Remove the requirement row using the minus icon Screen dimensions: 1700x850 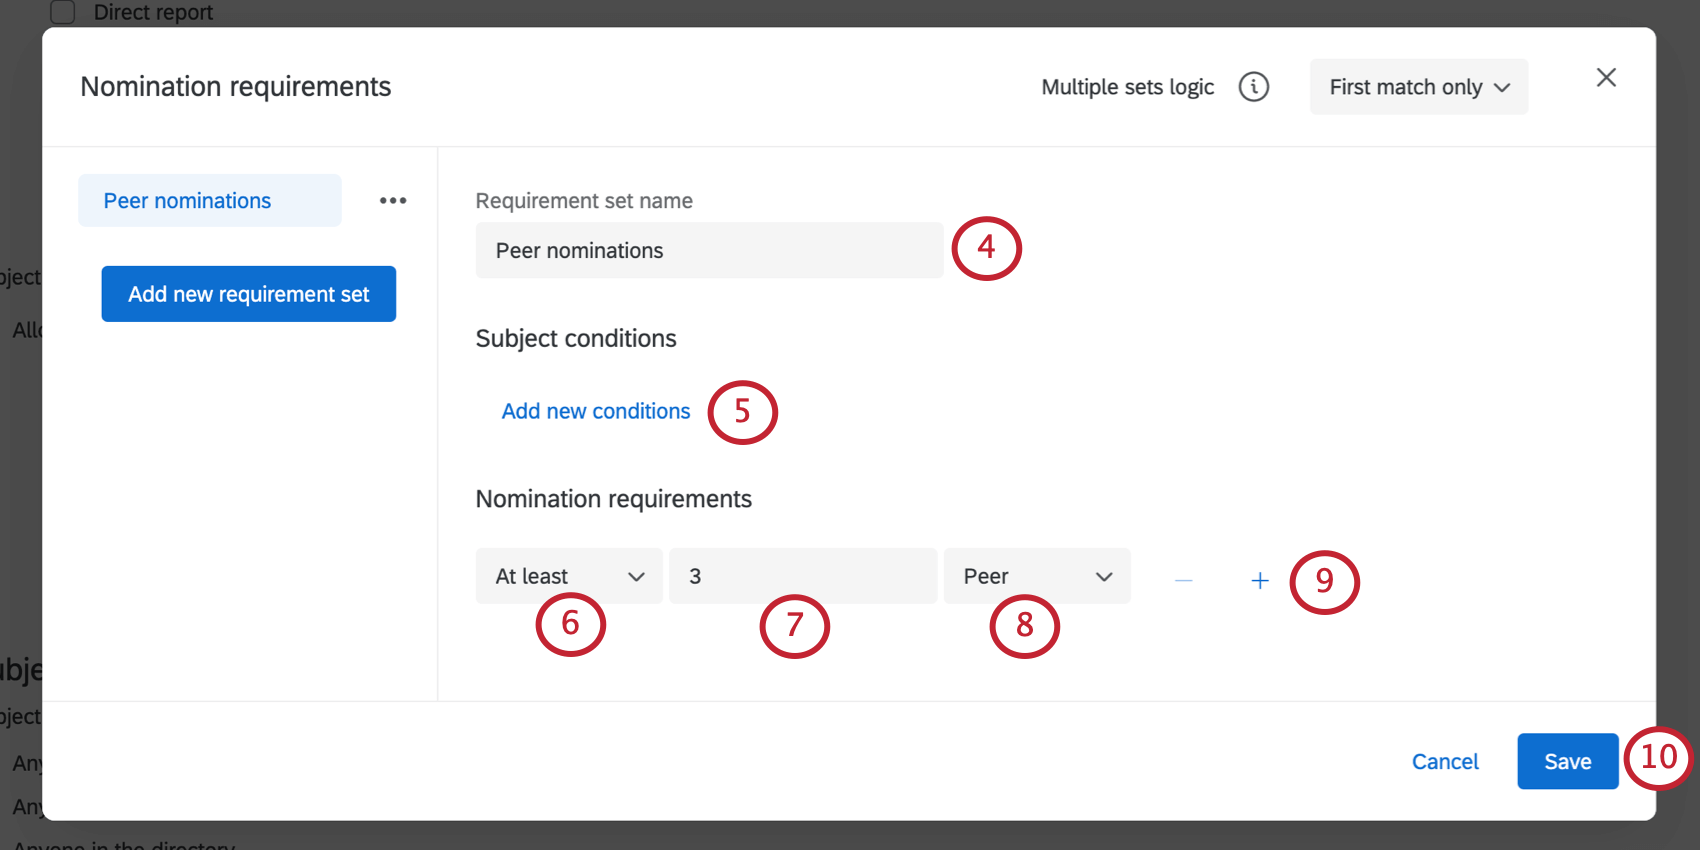(1183, 580)
